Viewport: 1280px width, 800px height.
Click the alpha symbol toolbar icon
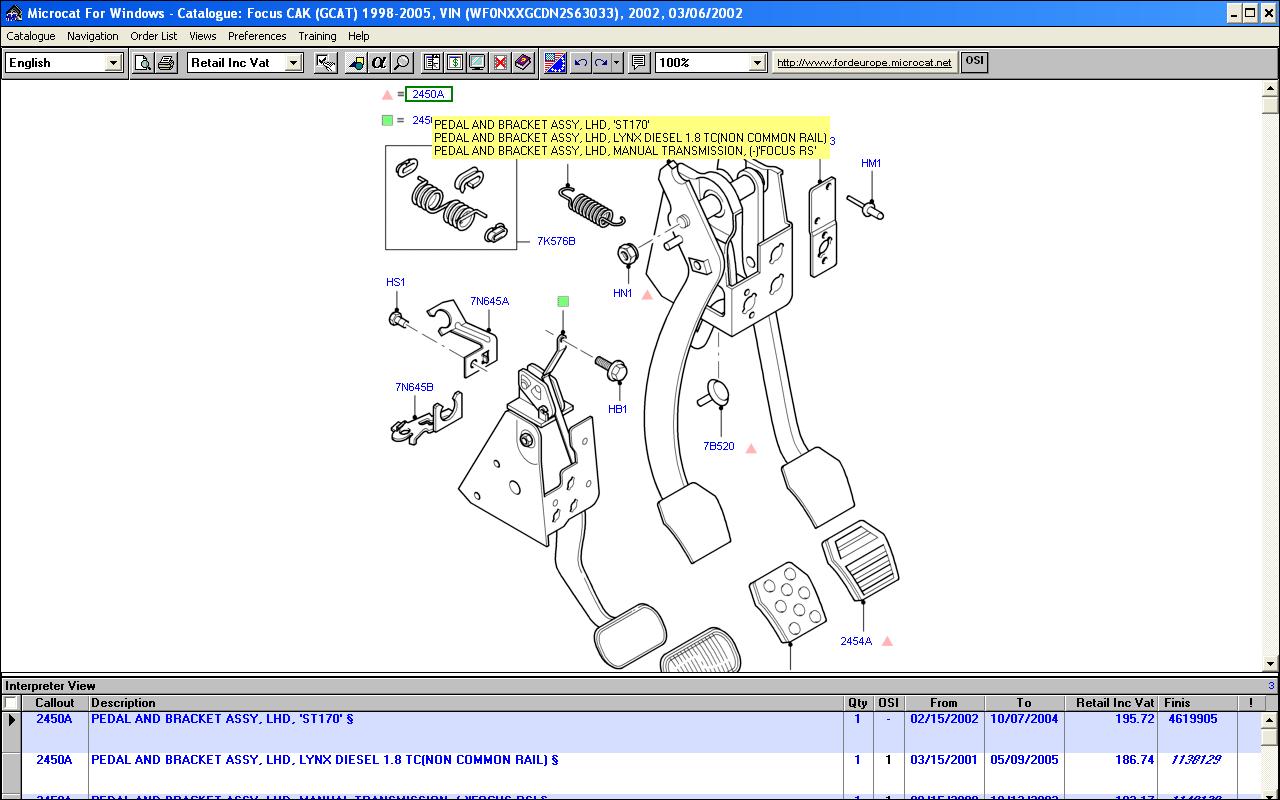click(378, 63)
